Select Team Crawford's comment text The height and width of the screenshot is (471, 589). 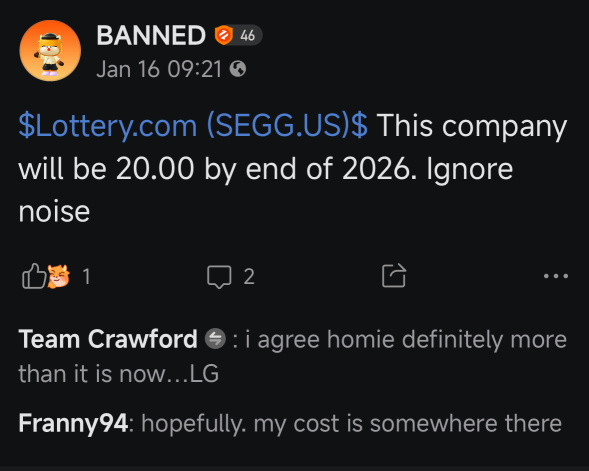pos(293,356)
